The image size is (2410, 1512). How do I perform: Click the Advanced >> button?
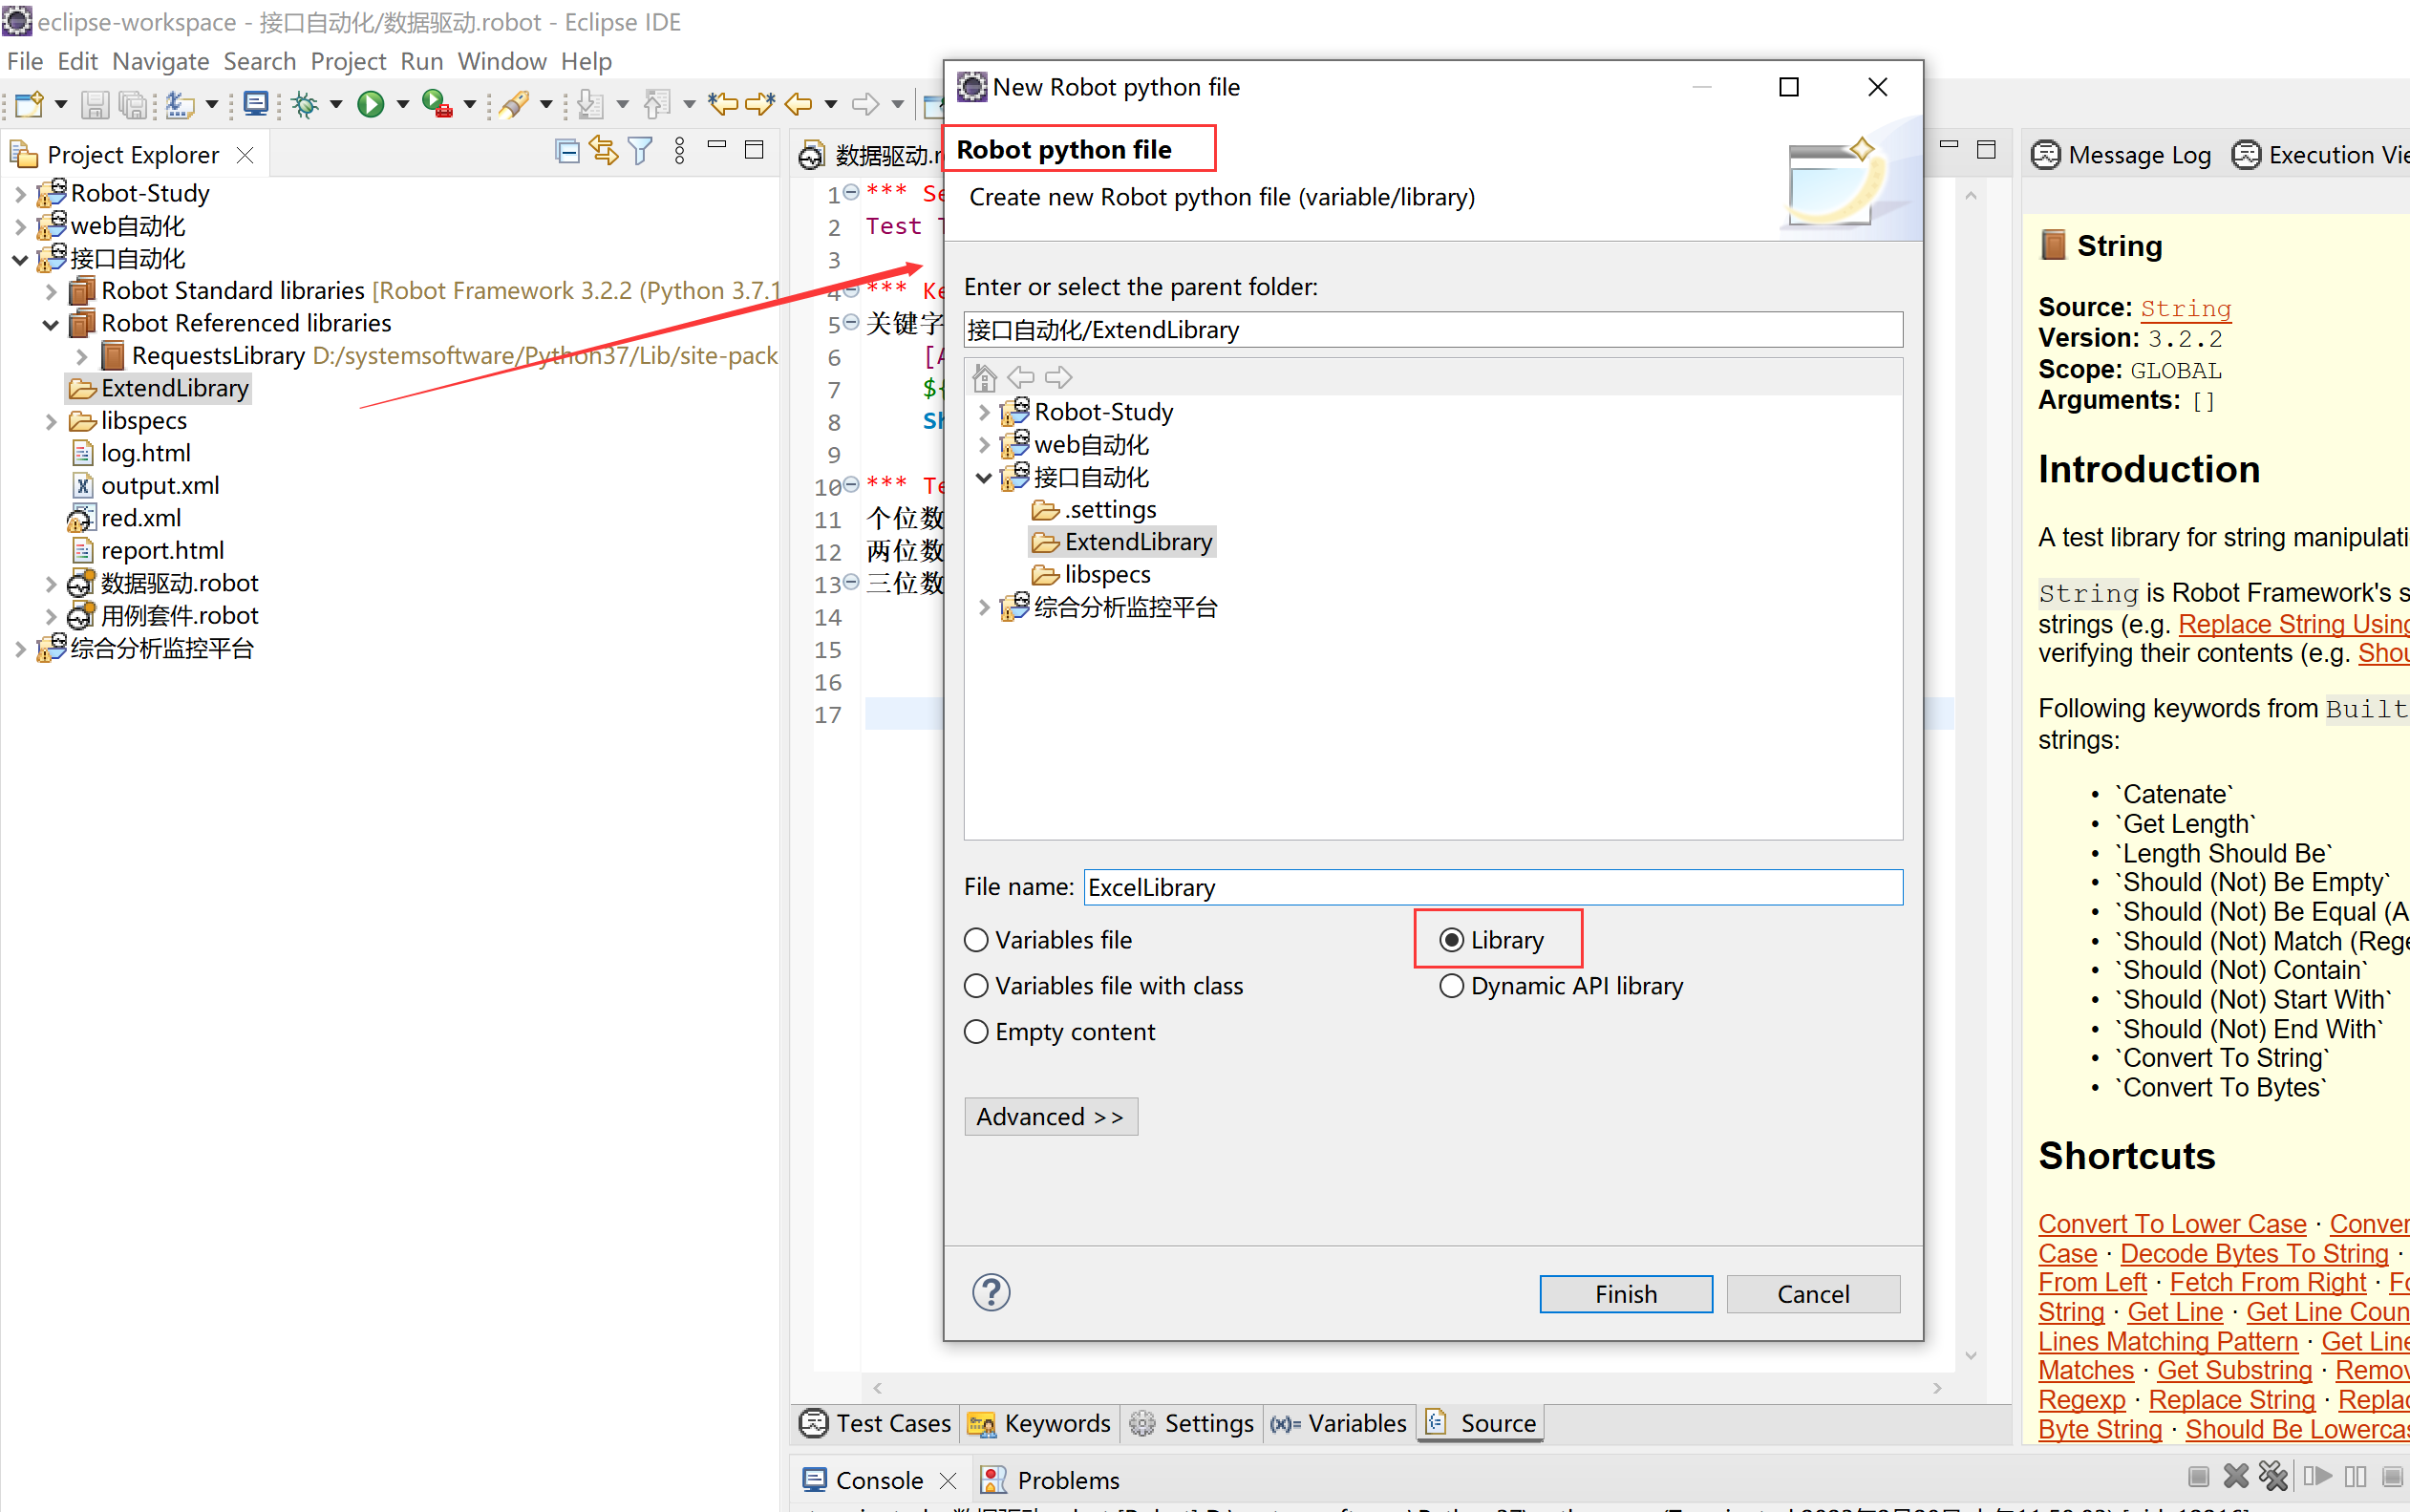1050,1117
